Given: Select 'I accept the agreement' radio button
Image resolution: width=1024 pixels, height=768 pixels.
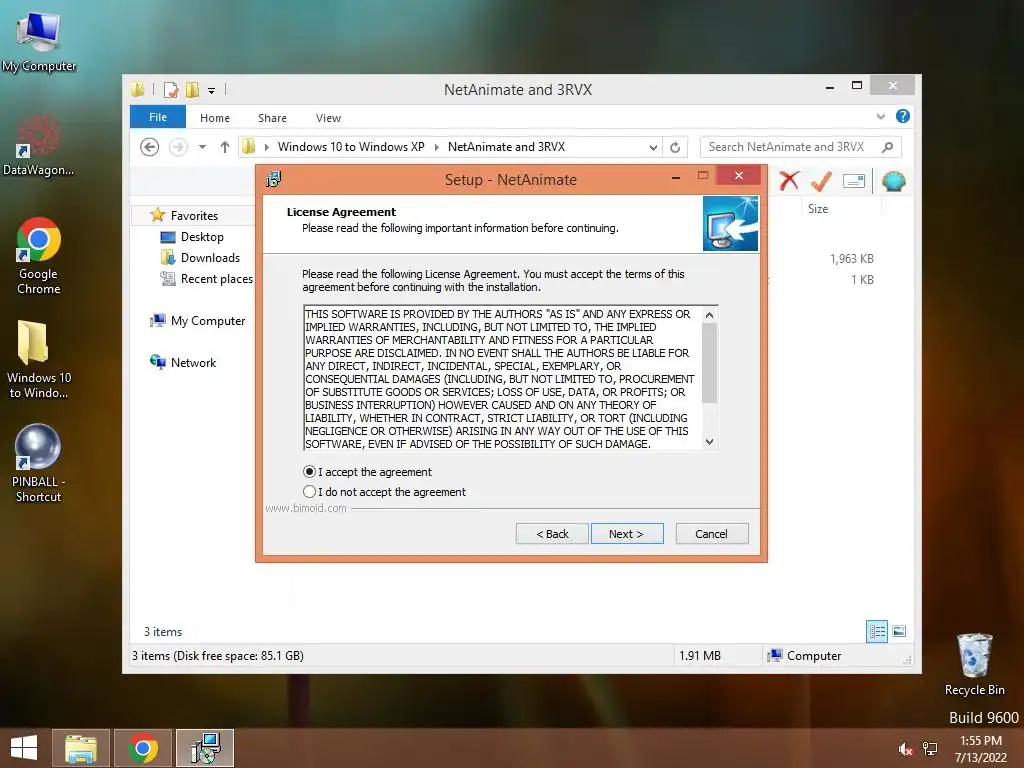Looking at the screenshot, I should click(310, 472).
